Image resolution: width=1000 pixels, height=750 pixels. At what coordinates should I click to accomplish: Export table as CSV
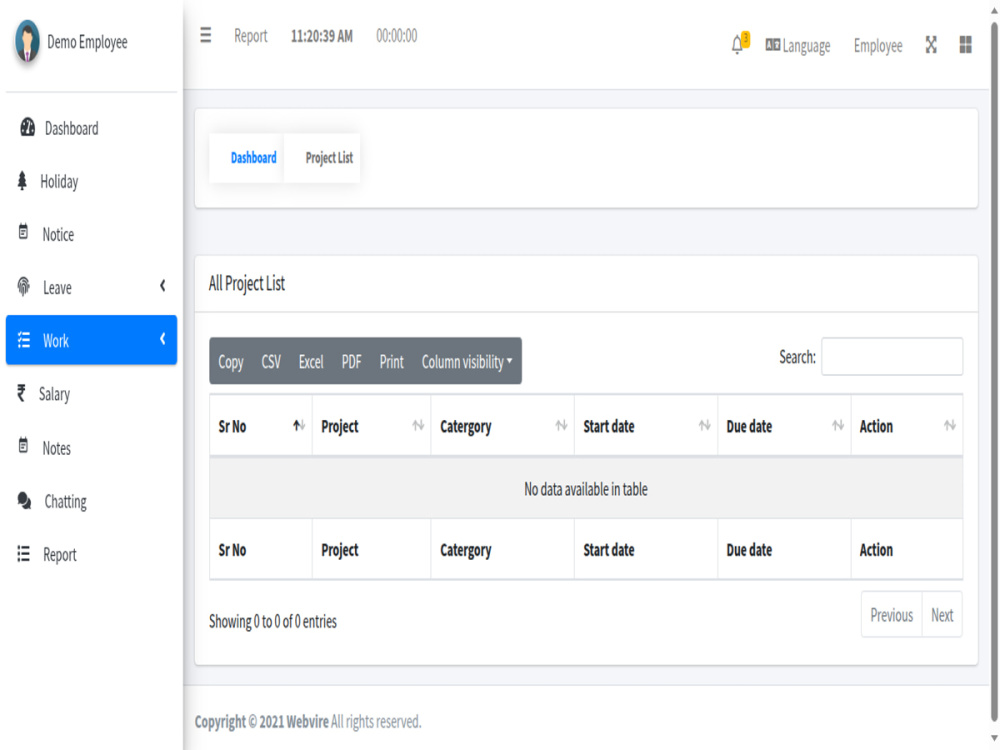click(x=271, y=362)
